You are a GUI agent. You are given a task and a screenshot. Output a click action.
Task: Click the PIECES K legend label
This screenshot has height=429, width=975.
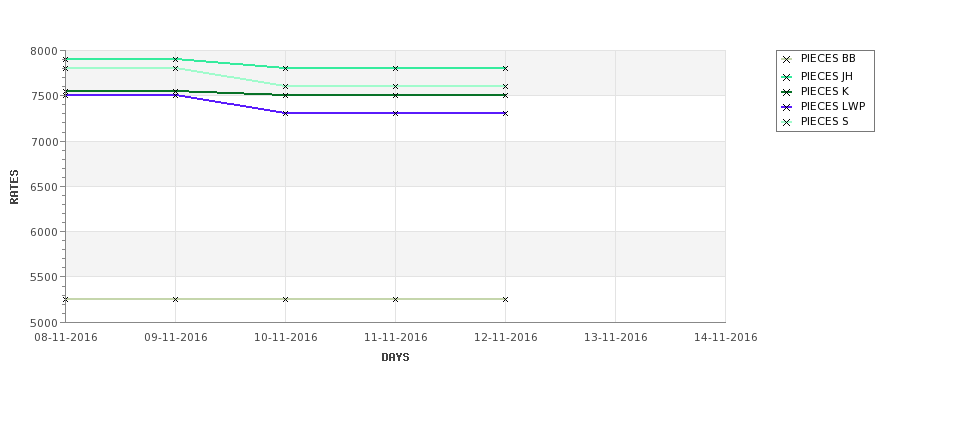point(825,91)
